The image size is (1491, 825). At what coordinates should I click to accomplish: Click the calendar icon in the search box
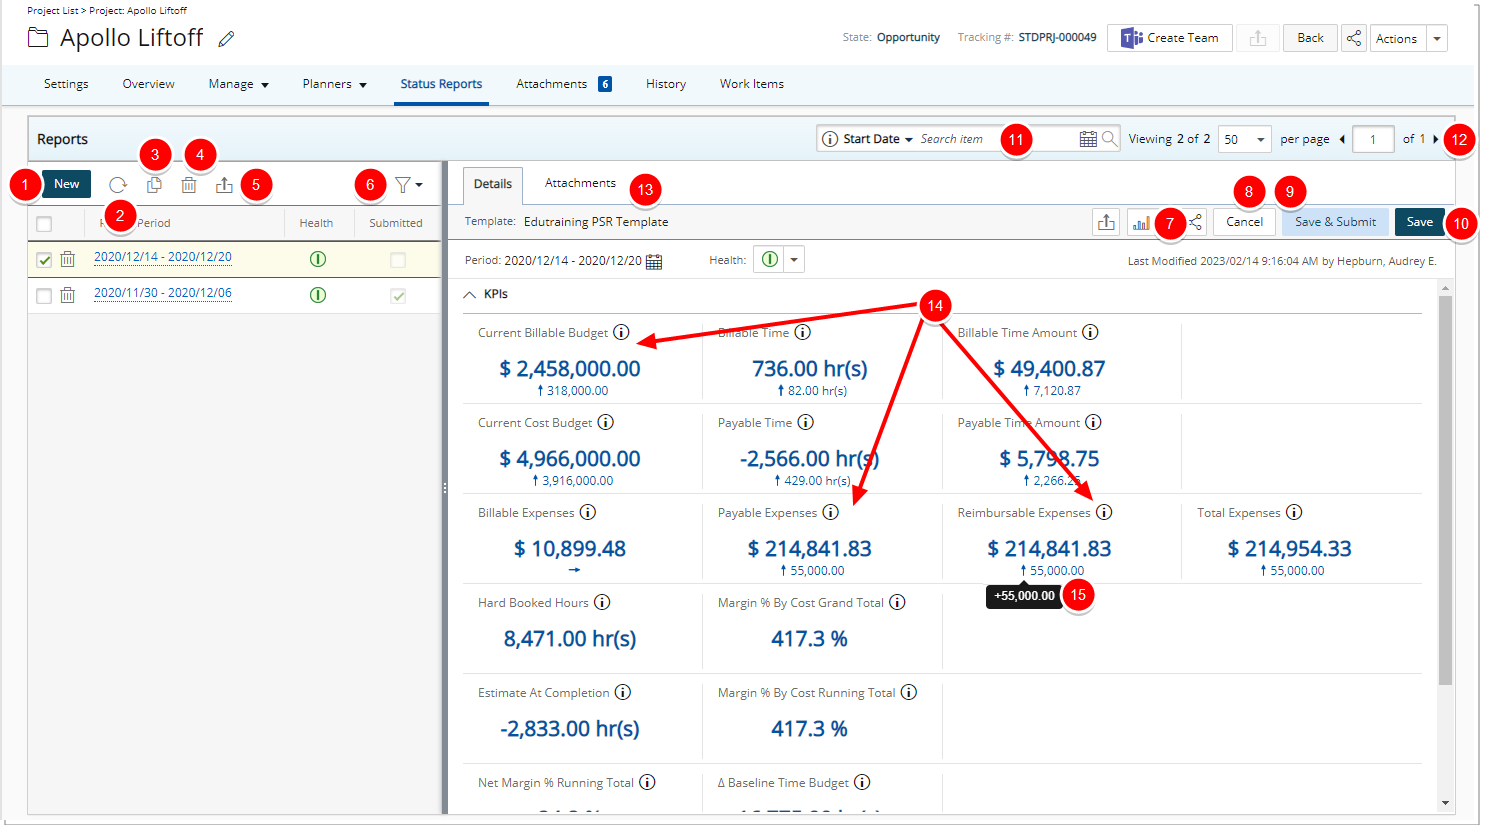pos(1088,139)
